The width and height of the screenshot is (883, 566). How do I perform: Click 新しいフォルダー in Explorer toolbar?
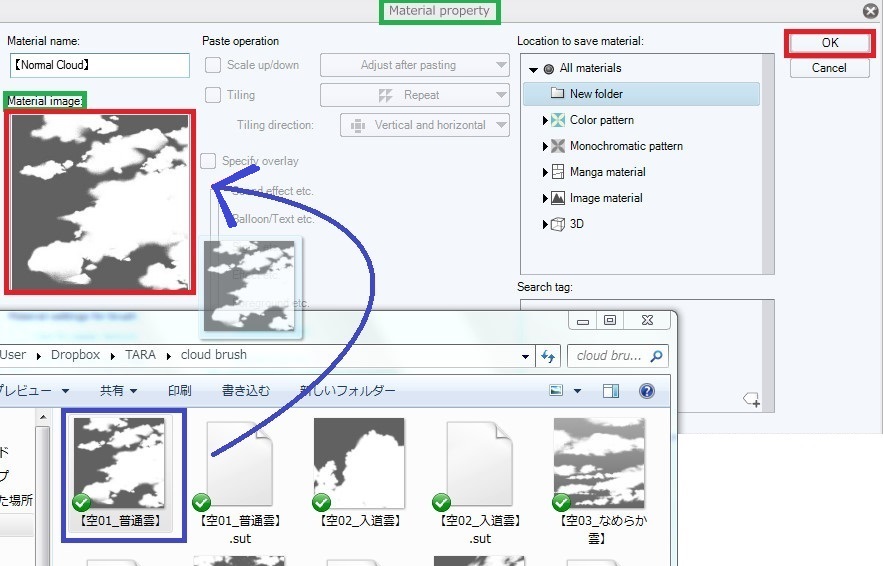(x=347, y=391)
